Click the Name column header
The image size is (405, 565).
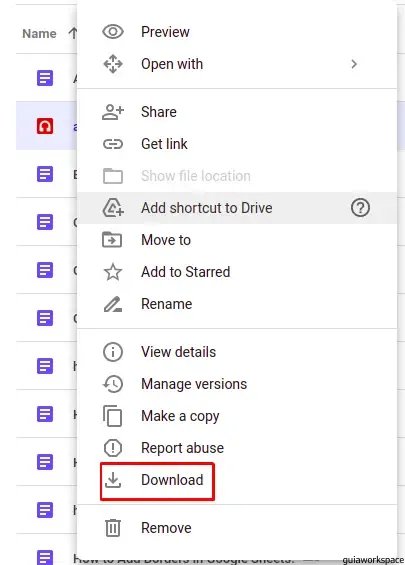[39, 34]
